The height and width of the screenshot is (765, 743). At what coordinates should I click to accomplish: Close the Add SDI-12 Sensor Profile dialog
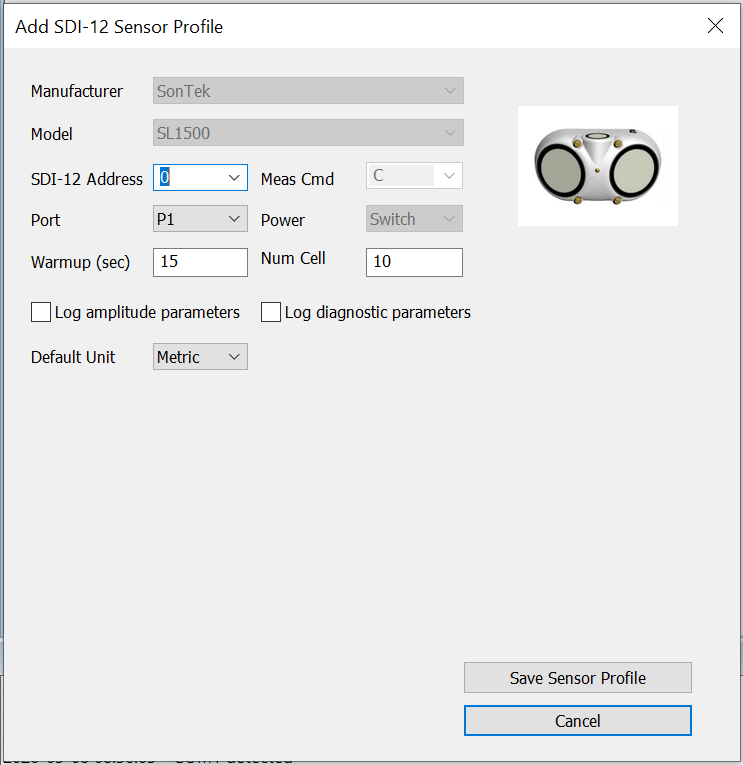pyautogui.click(x=715, y=26)
